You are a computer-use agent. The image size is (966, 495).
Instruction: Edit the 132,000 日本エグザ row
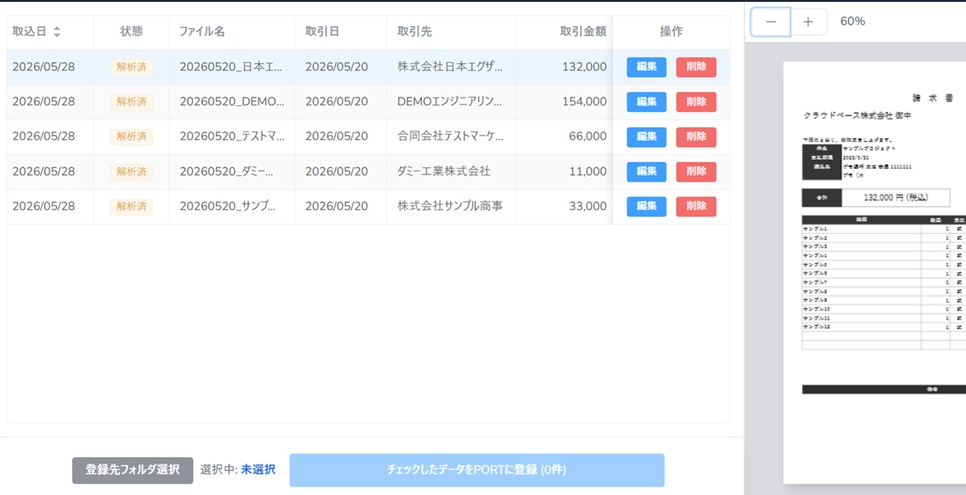[646, 67]
